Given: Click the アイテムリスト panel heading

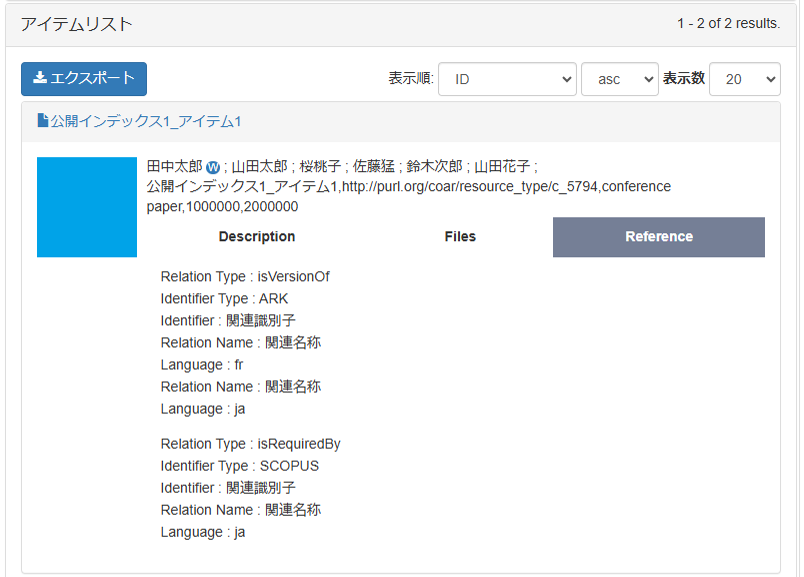Looking at the screenshot, I should pos(77,24).
